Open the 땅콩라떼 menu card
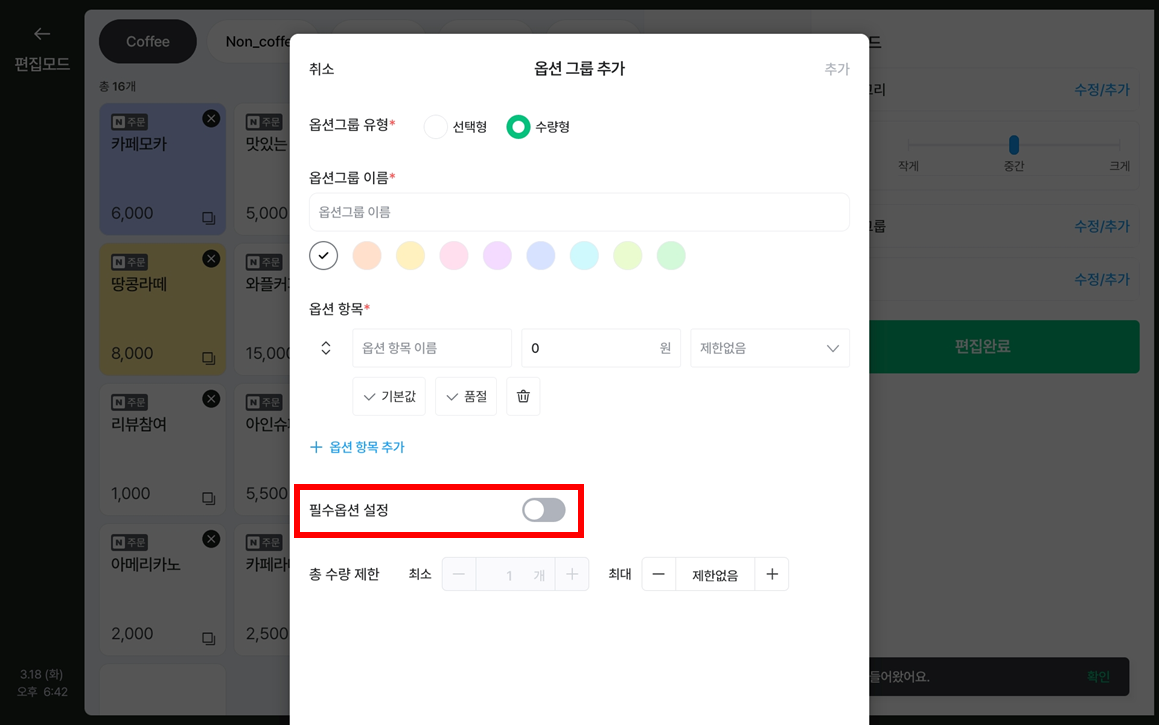Viewport: 1159px width, 725px height. tap(163, 310)
